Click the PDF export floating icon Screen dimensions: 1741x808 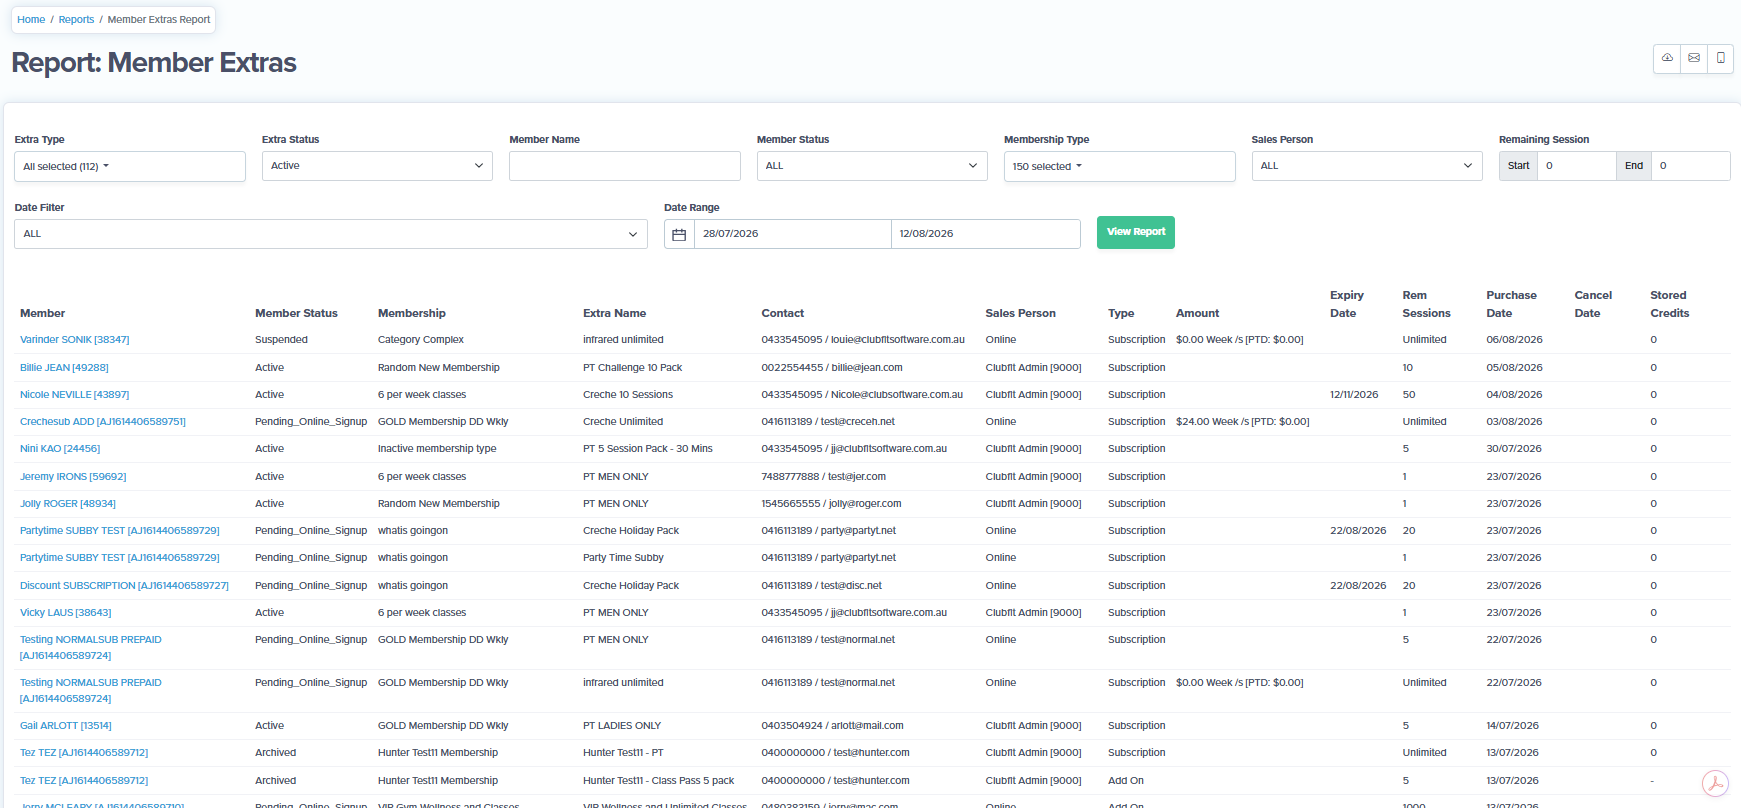1715,783
